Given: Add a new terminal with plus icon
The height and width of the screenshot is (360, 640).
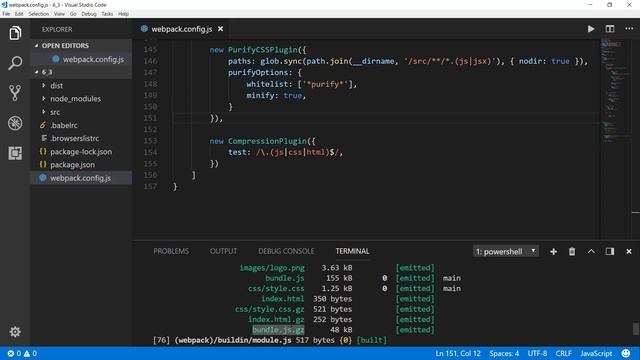Looking at the screenshot, I should 553,251.
